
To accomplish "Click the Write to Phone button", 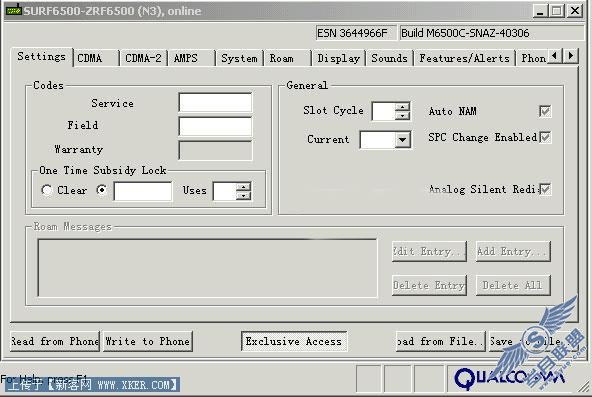I will (x=148, y=341).
